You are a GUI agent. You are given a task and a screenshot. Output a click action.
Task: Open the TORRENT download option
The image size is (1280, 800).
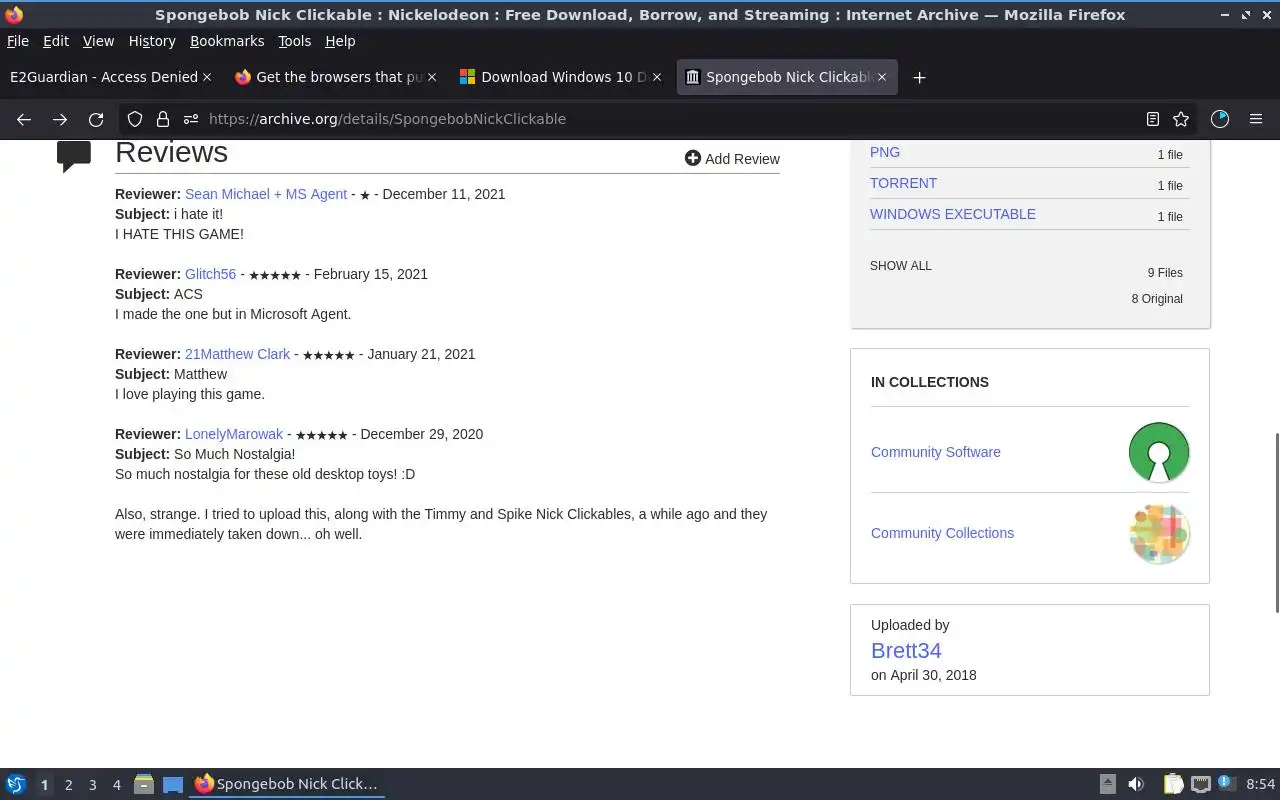pyautogui.click(x=903, y=183)
